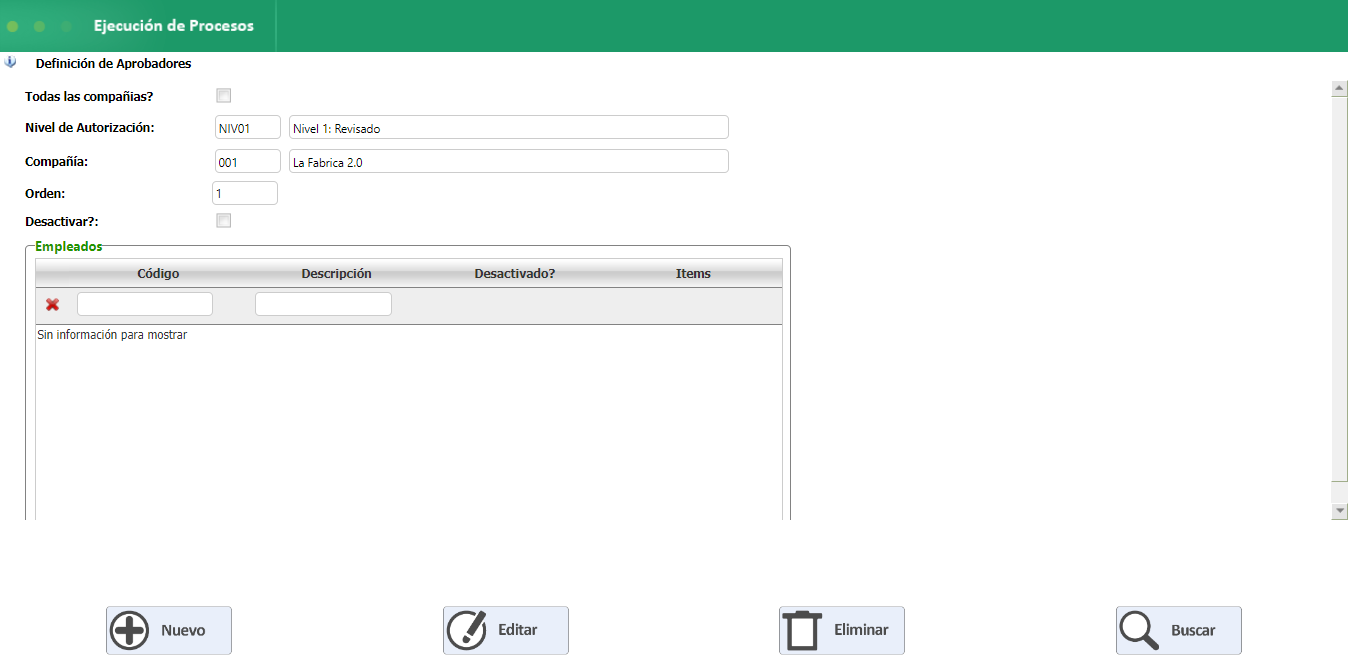
Task: Click the scrollbar up arrow
Action: point(1340,88)
